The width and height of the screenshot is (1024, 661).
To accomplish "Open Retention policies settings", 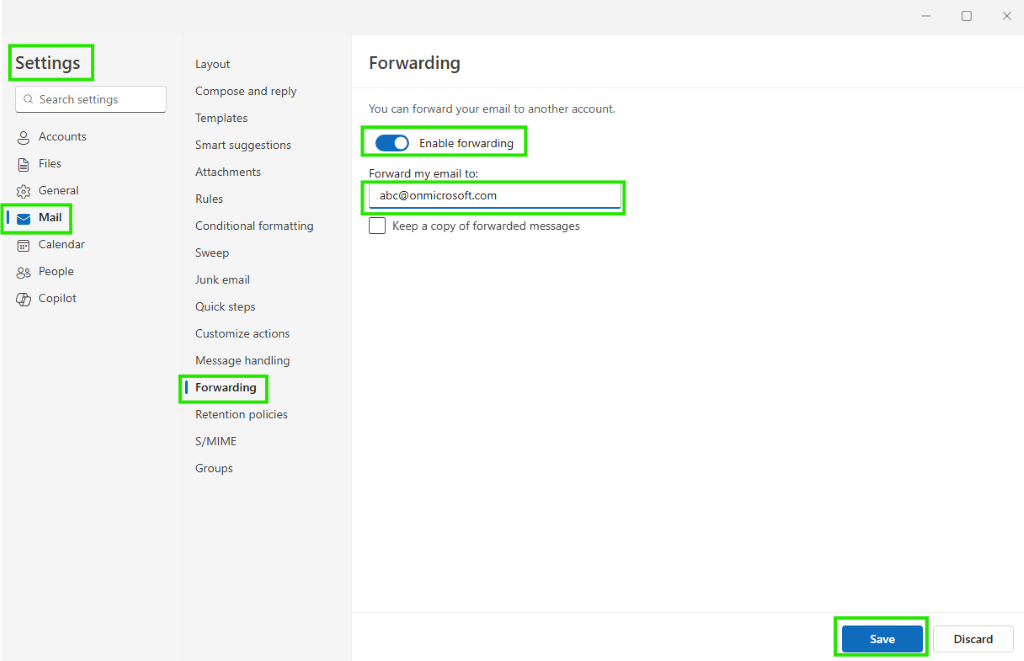I will pyautogui.click(x=241, y=415).
